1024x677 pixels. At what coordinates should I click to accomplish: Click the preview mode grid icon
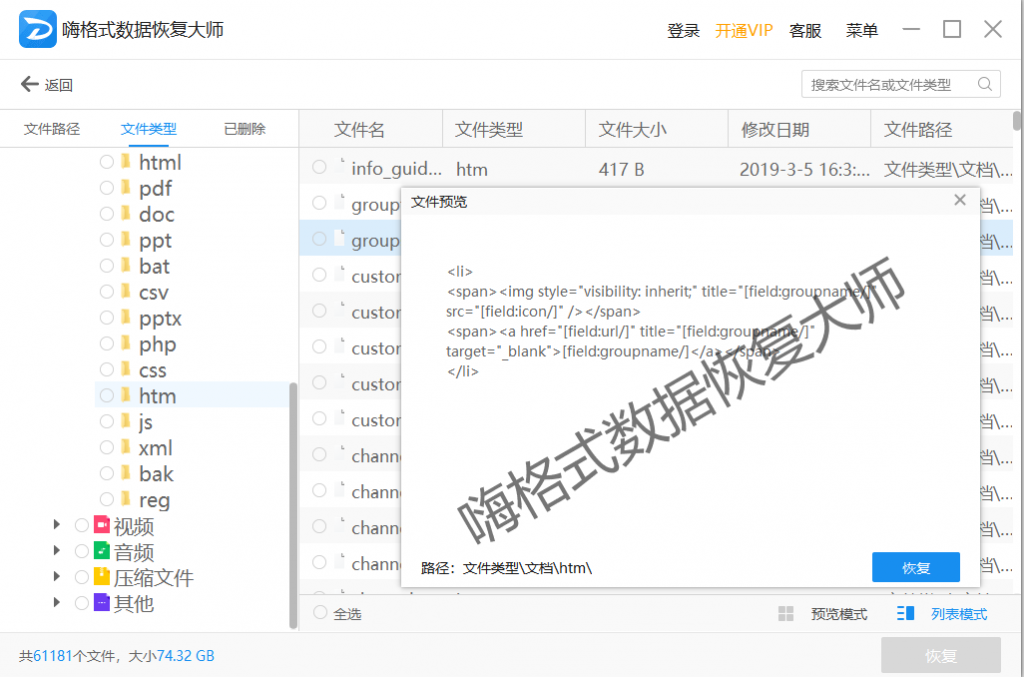coord(786,614)
